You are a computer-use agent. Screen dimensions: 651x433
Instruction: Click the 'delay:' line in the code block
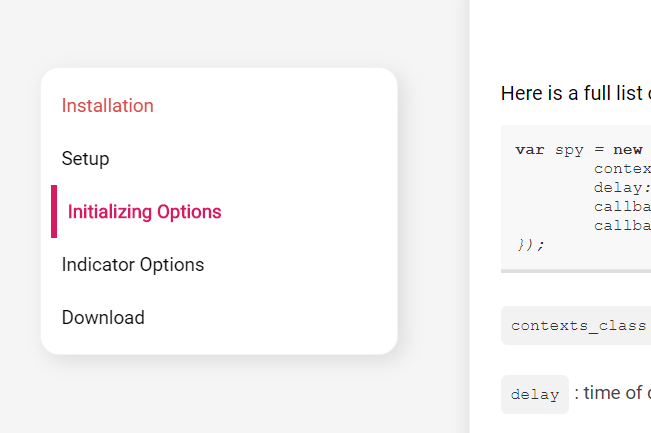[622, 188]
